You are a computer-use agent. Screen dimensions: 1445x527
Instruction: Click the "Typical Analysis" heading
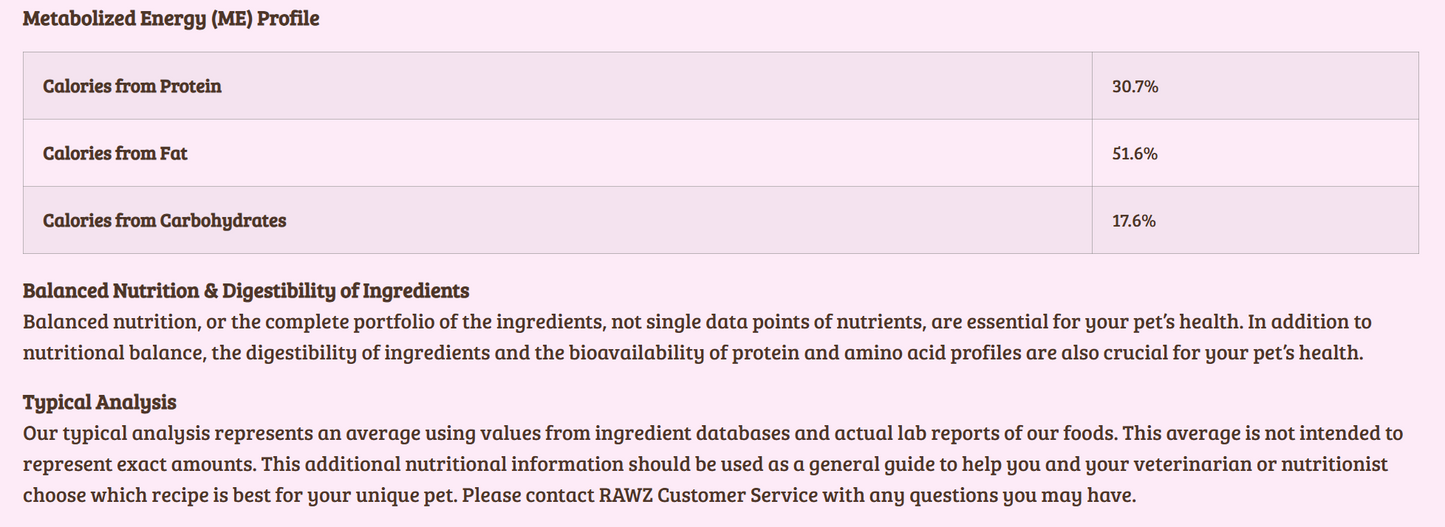pos(99,402)
